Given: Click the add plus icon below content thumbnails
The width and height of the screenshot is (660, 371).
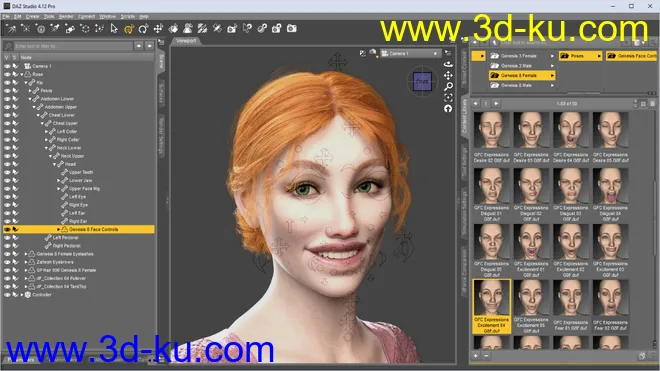Looking at the screenshot, I should click(476, 356).
